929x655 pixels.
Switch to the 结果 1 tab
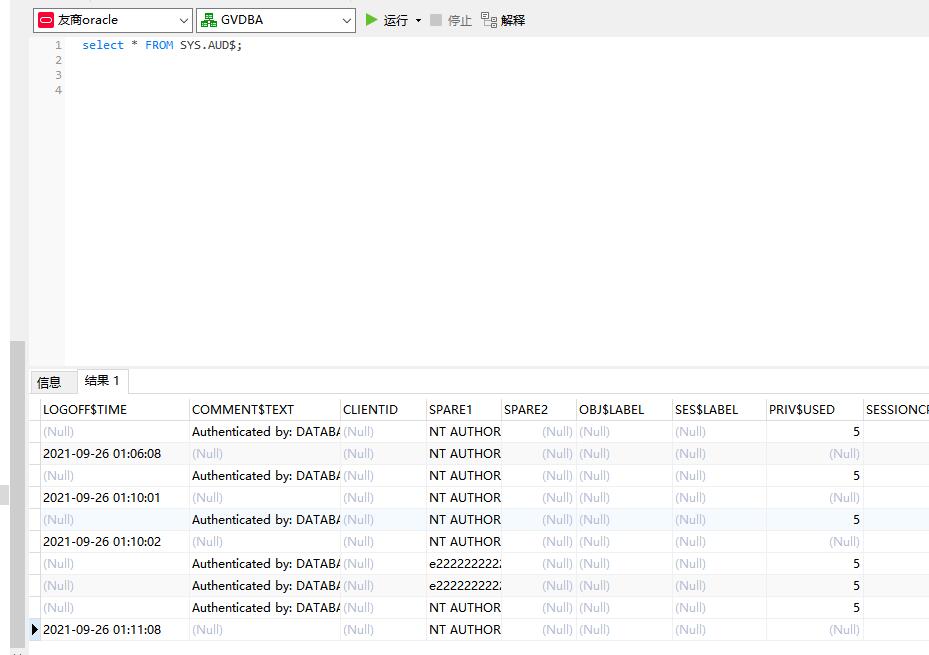[102, 381]
